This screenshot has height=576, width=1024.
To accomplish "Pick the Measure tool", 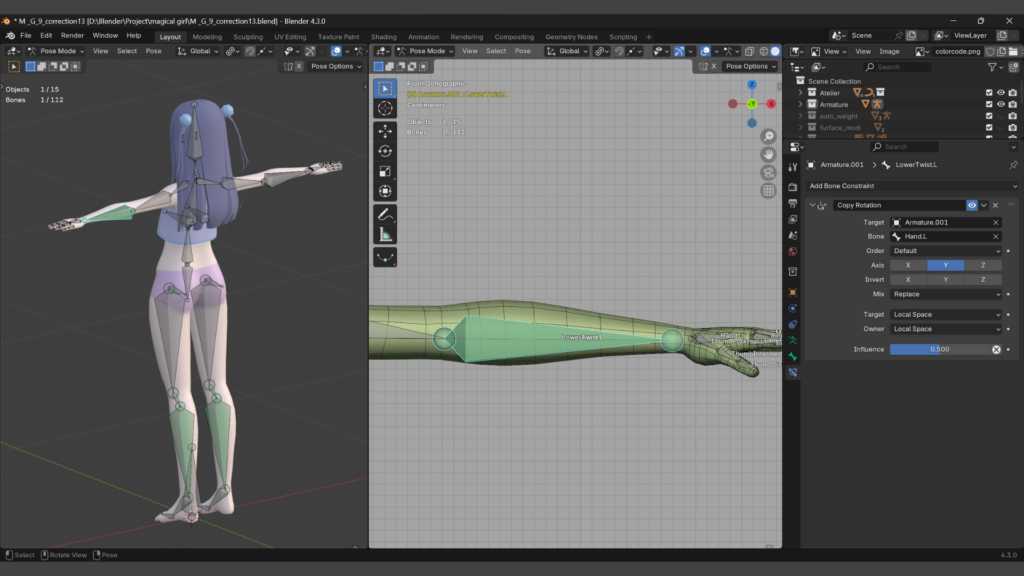I will tap(385, 235).
